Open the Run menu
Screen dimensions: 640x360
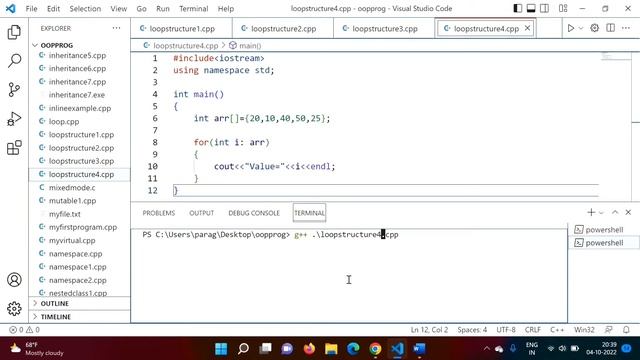(x=163, y=9)
